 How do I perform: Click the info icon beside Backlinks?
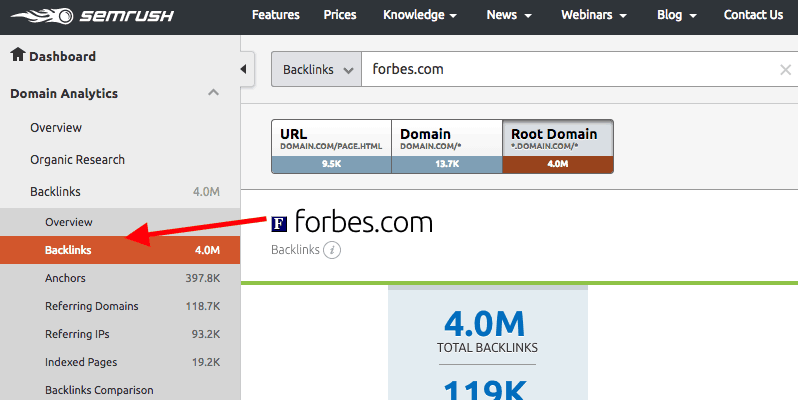pos(333,249)
